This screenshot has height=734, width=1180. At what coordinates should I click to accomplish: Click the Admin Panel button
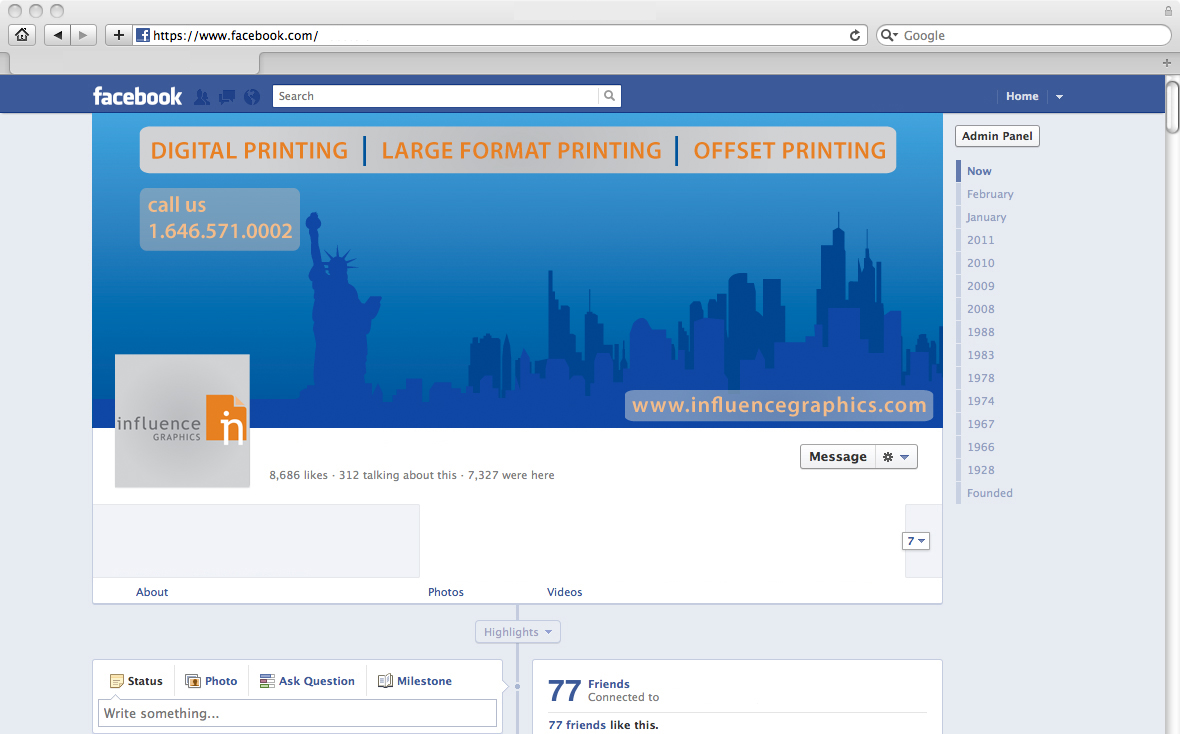click(x=997, y=136)
